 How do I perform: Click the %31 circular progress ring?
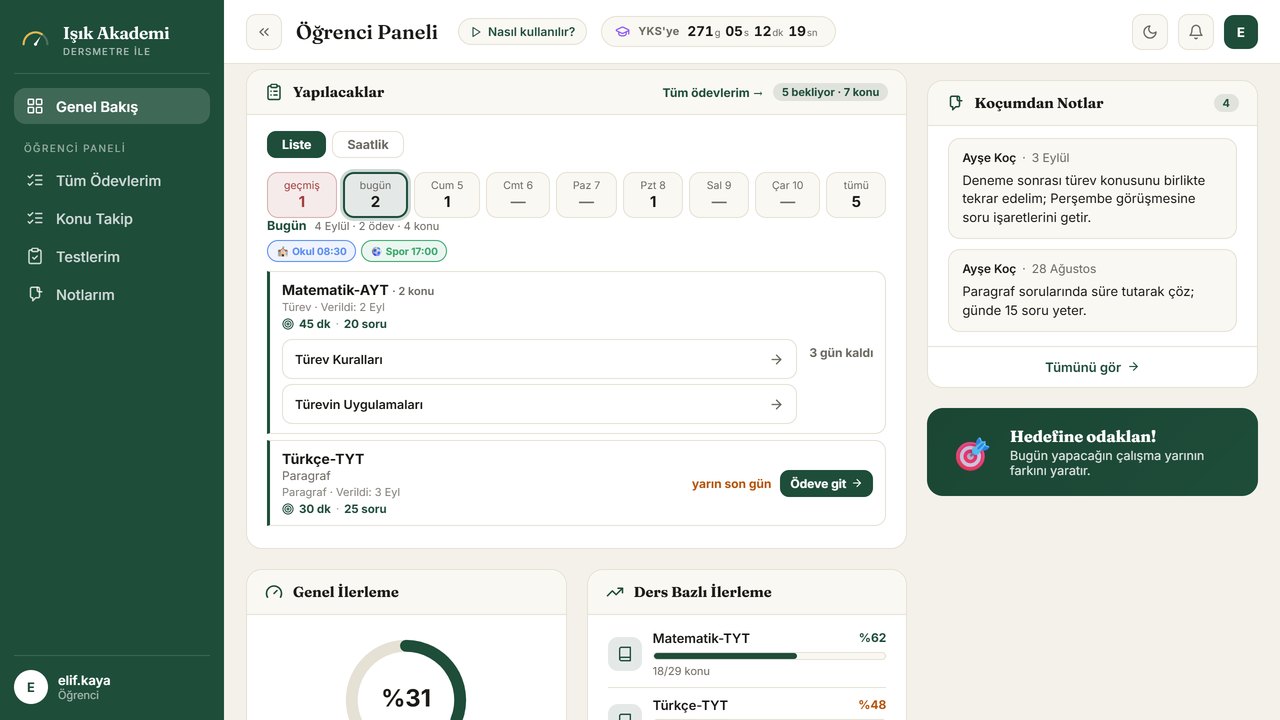406,697
